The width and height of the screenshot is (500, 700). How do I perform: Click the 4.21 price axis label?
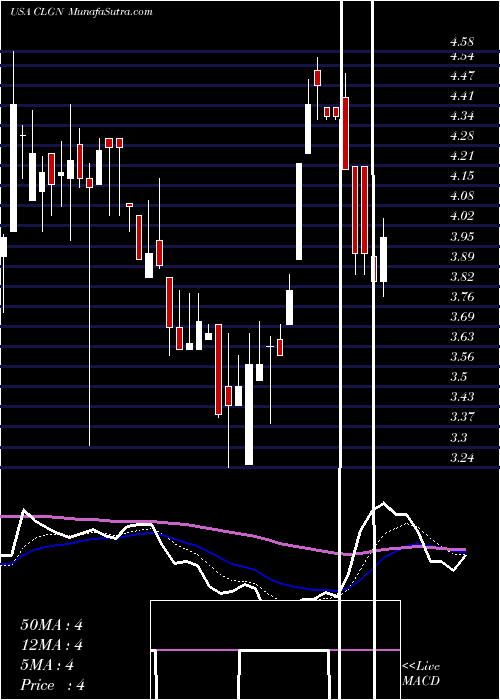462,156
